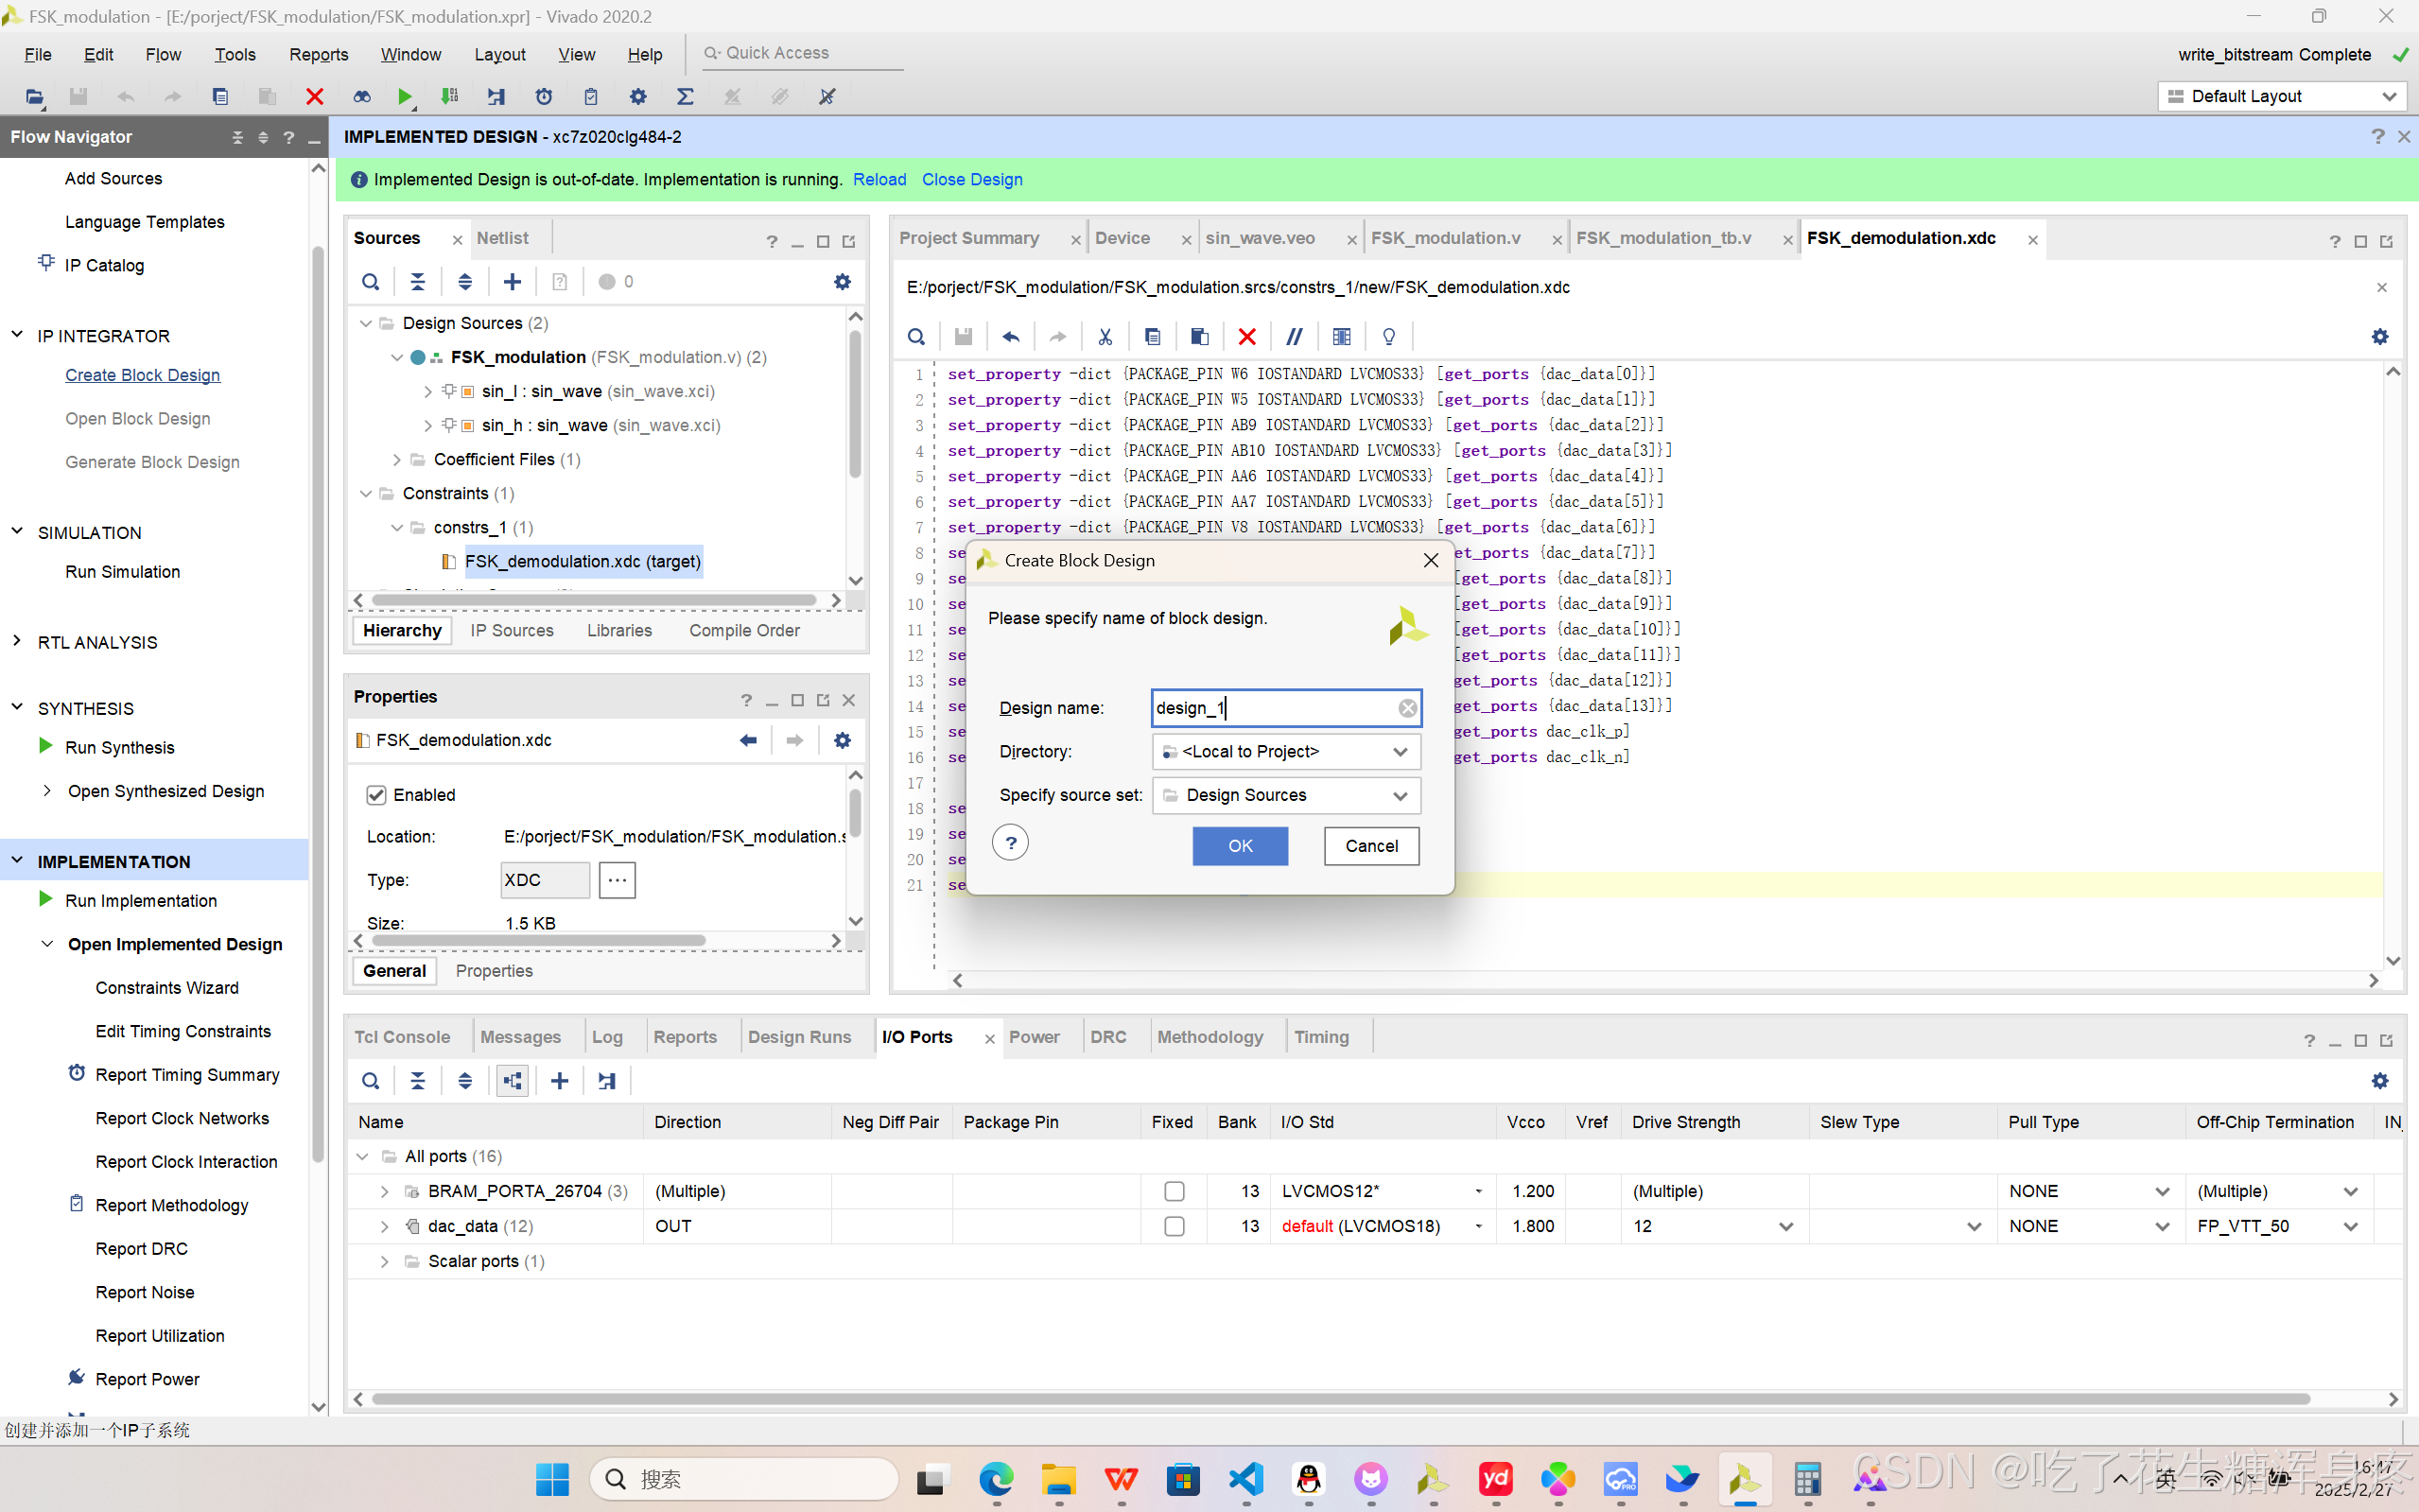Click Run Implementation in Flow Navigator
Viewport: 2419px width, 1512px height.
(141, 900)
